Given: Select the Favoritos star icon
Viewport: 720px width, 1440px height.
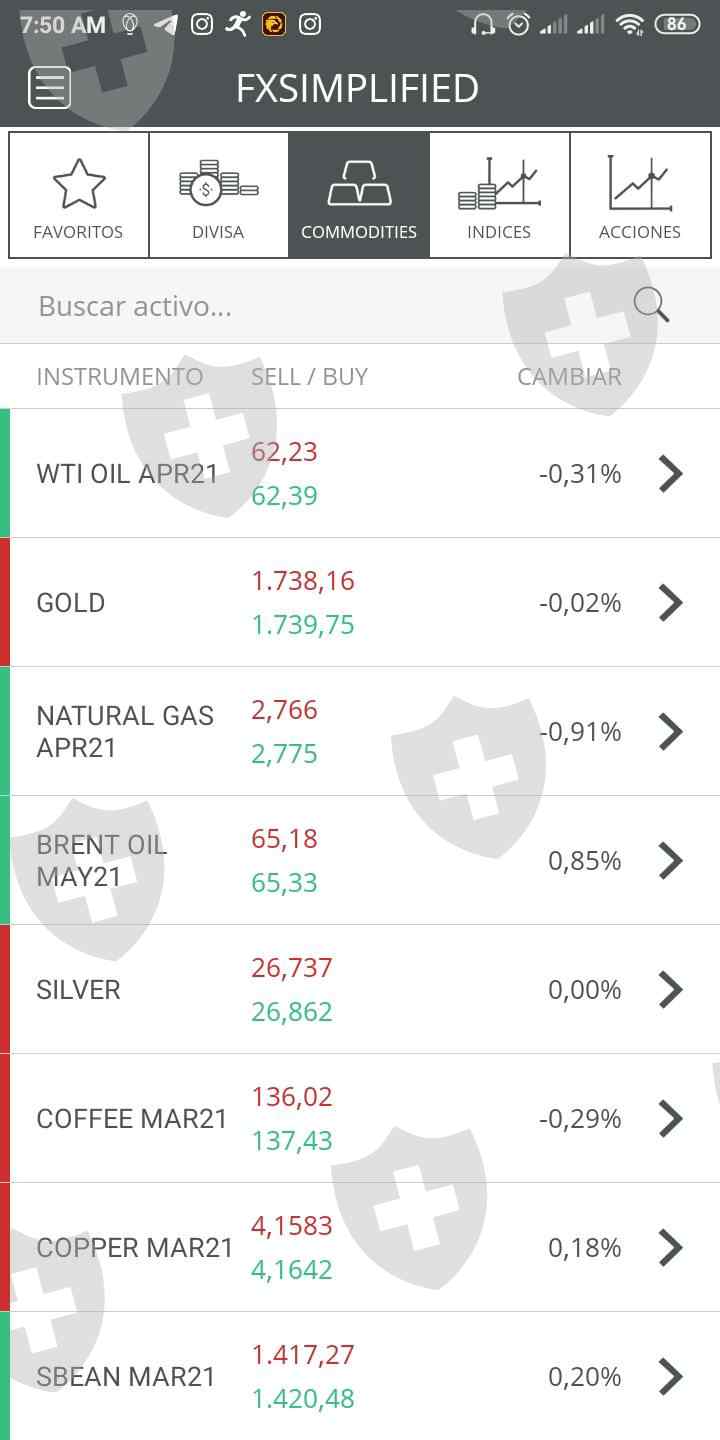Looking at the screenshot, I should tap(78, 185).
